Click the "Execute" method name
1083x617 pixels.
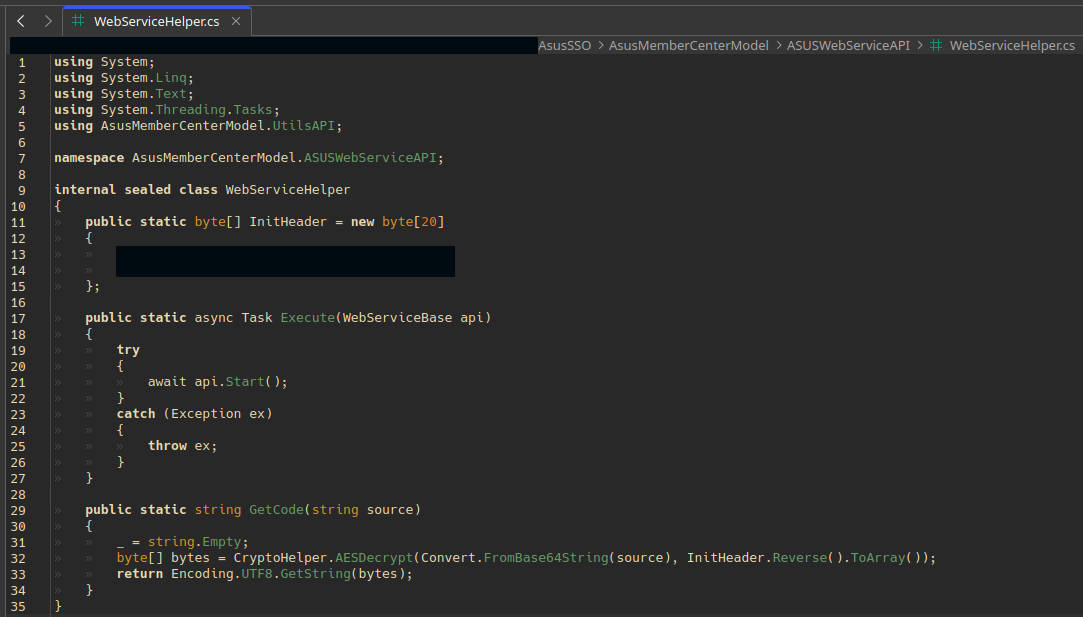point(307,318)
